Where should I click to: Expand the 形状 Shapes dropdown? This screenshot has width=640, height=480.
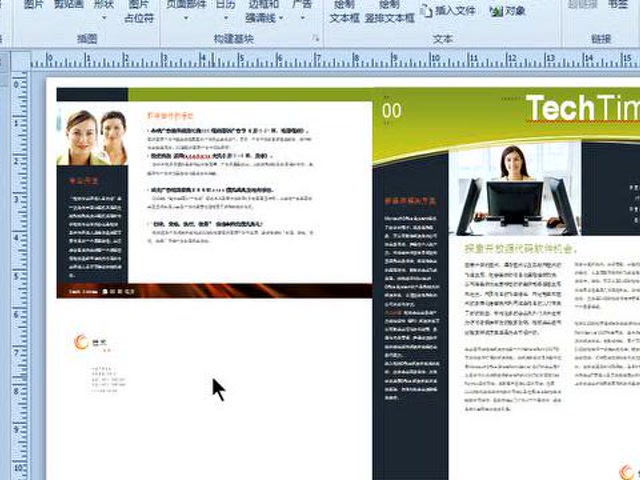(104, 10)
